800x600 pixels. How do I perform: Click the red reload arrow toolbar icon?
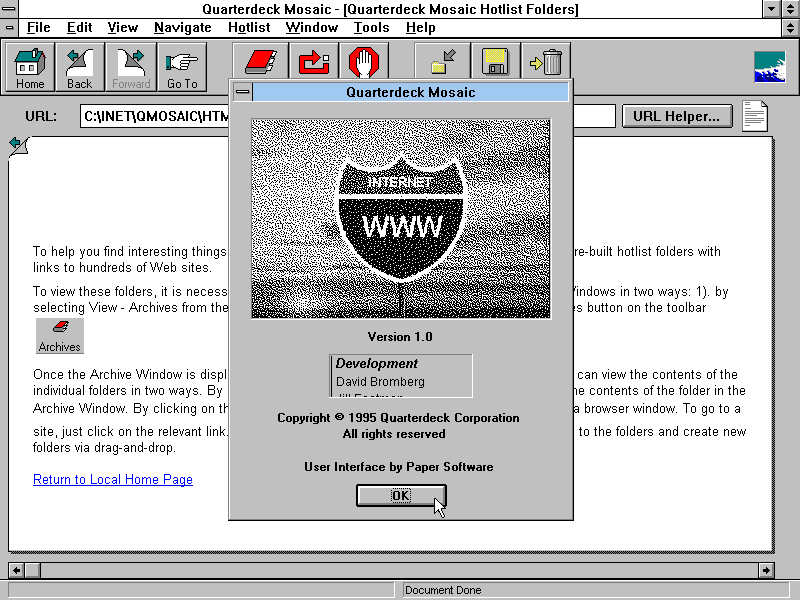tap(314, 62)
